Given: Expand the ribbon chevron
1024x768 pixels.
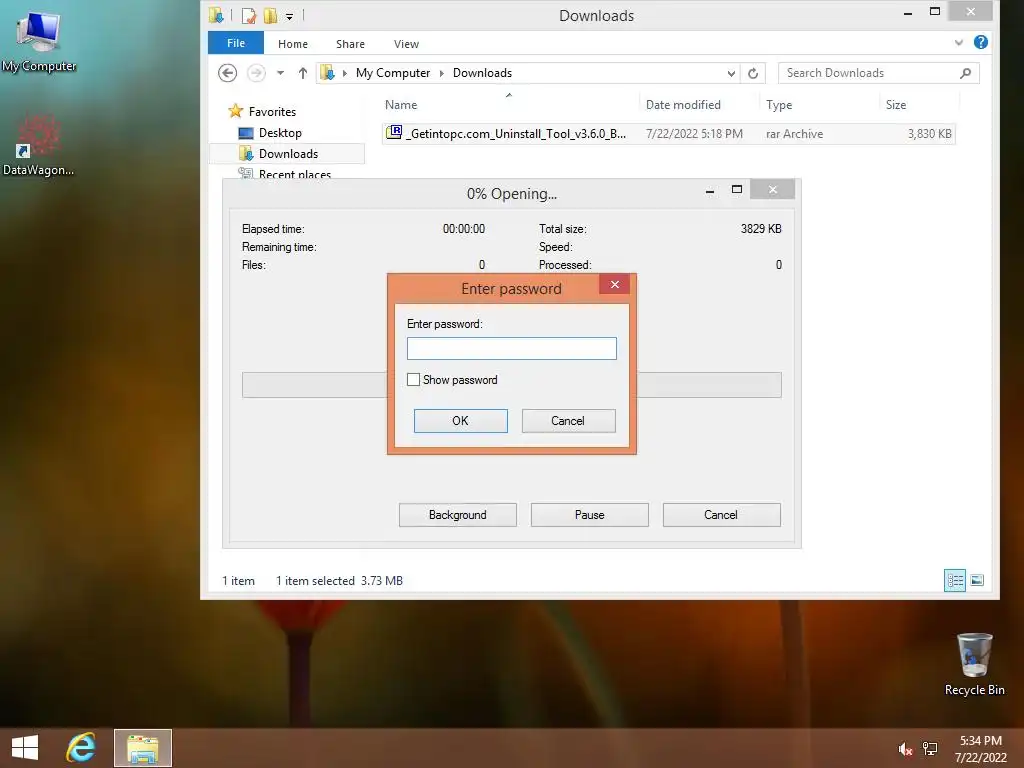Looking at the screenshot, I should coord(959,42).
